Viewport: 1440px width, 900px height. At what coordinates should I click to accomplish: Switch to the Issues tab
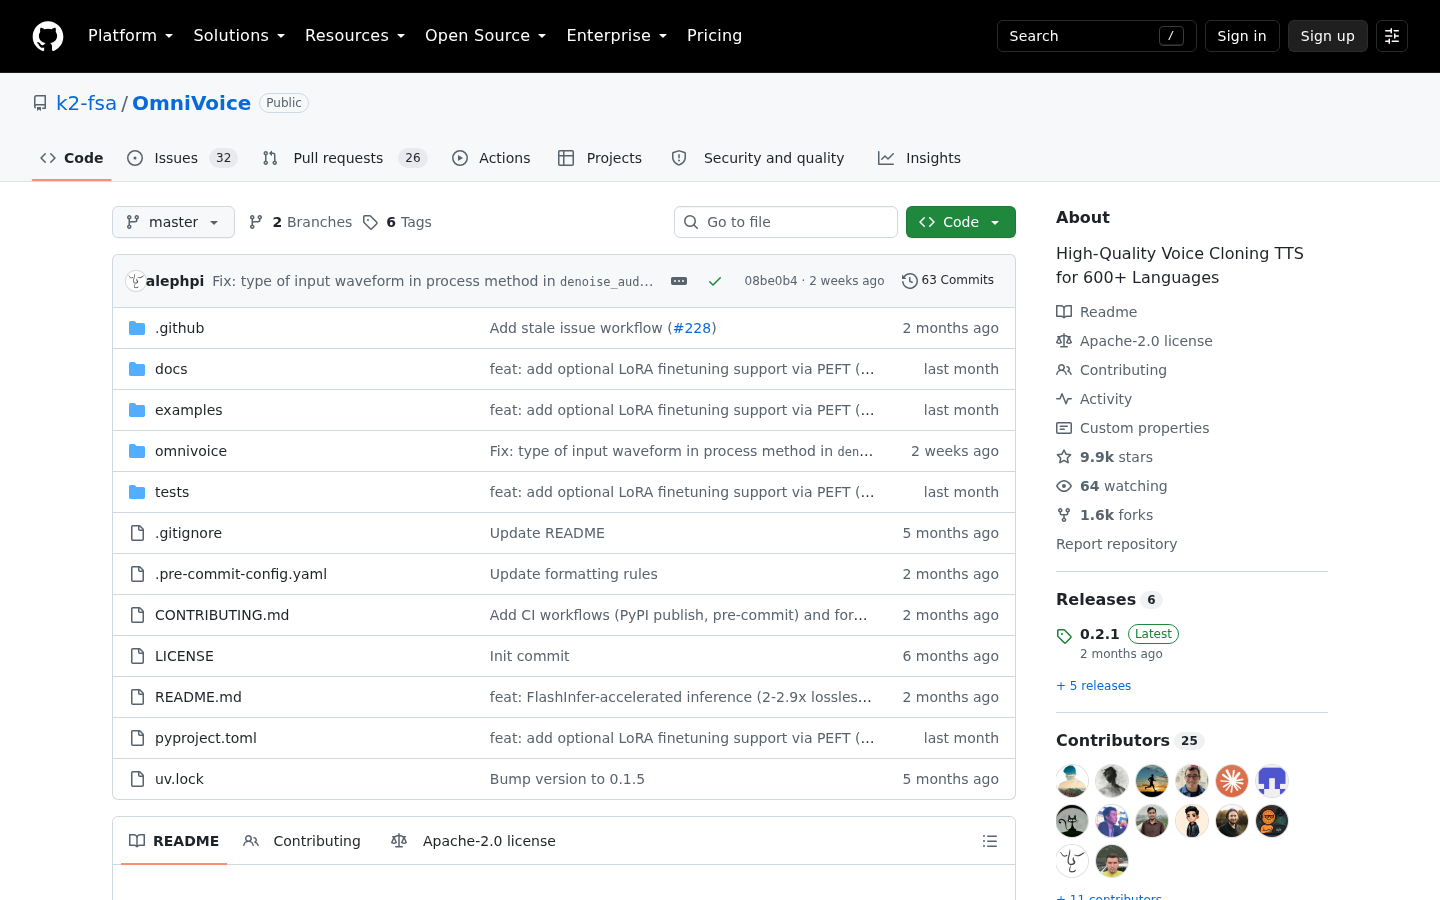[x=182, y=158]
